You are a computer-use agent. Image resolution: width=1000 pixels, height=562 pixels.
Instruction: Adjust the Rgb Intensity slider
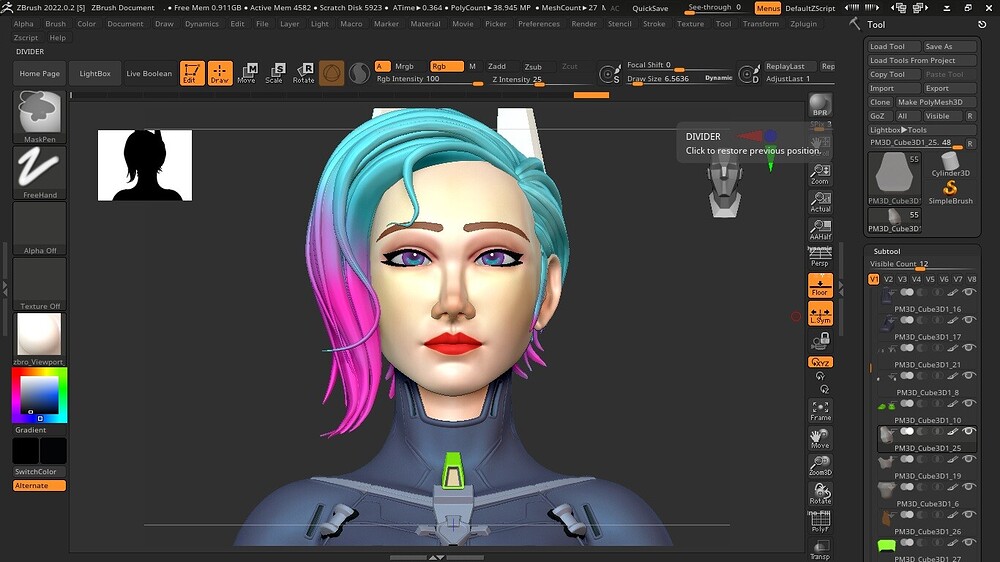(429, 79)
